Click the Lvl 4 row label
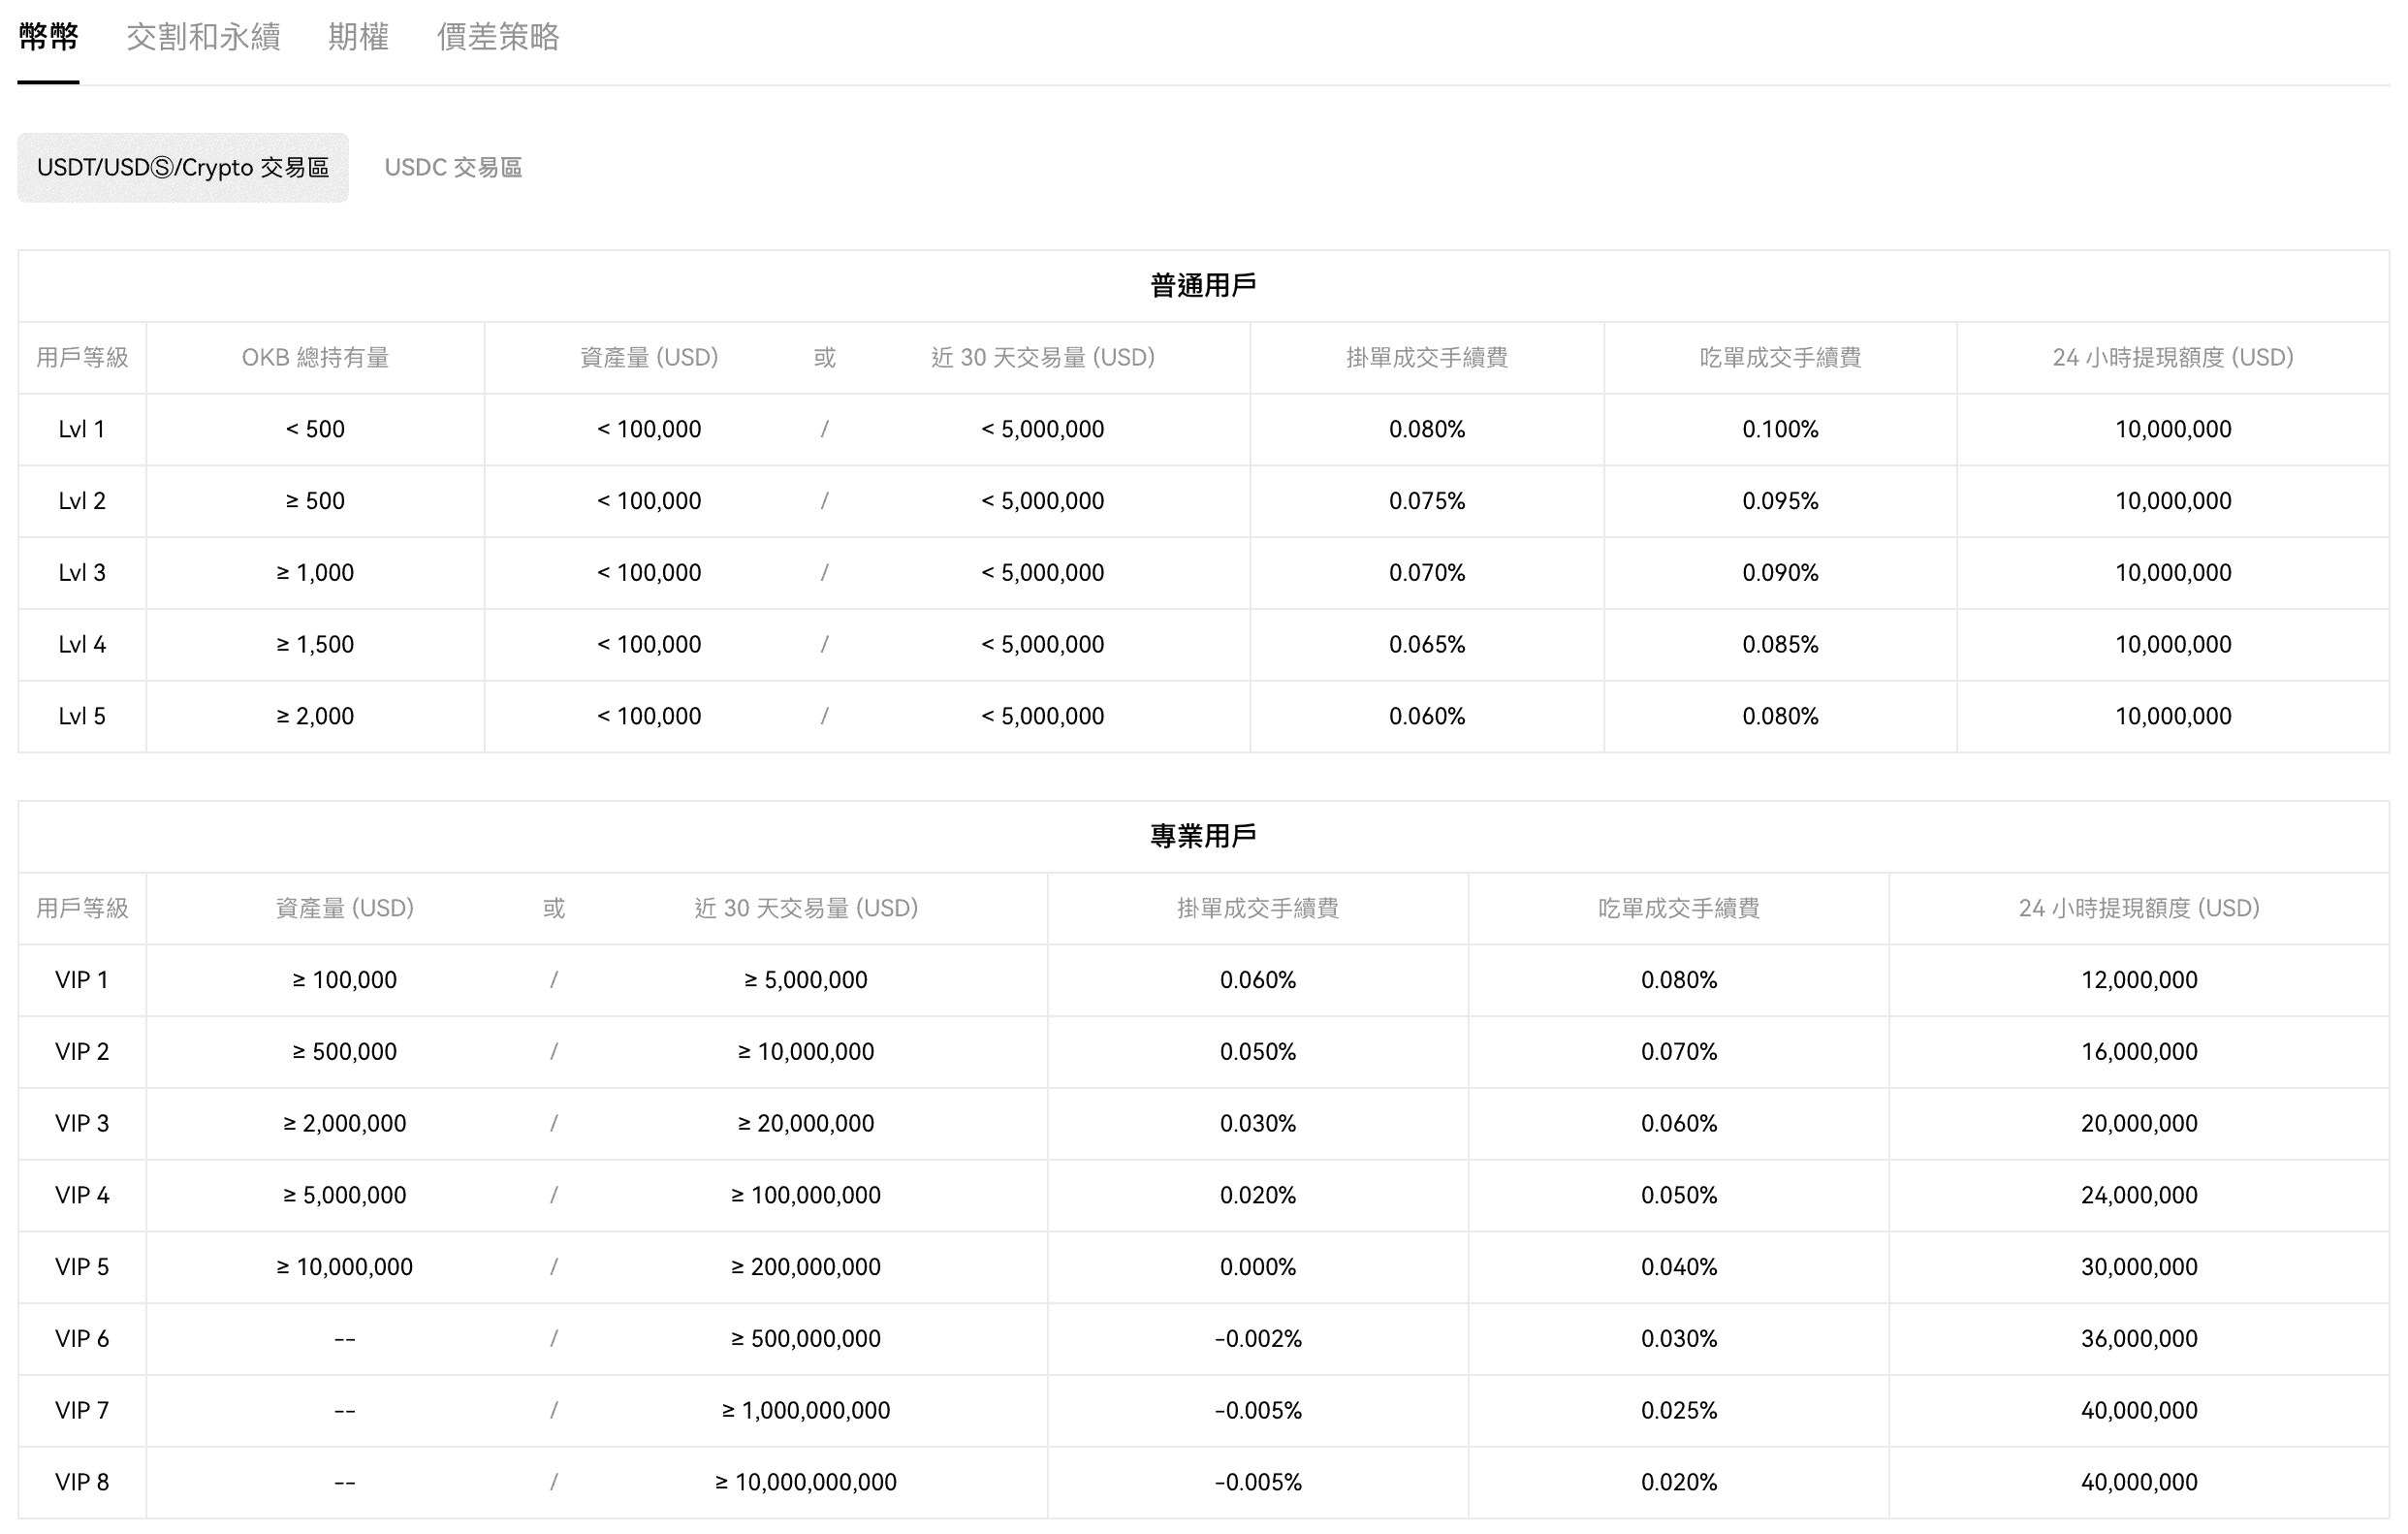Image resolution: width=2408 pixels, height=1534 pixels. point(82,645)
